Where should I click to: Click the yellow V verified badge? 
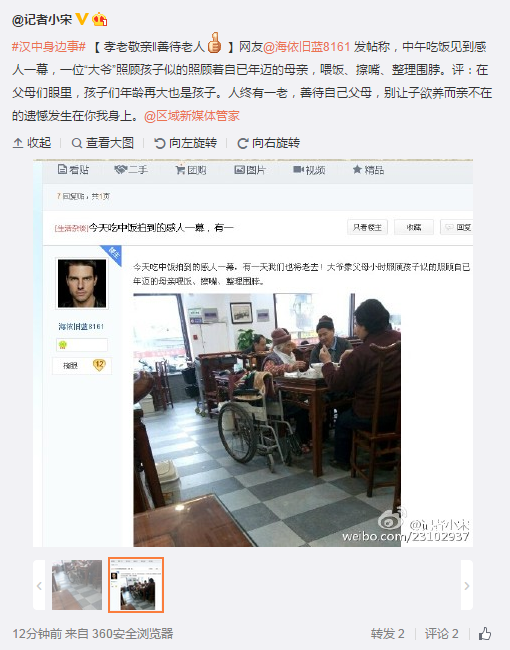[x=82, y=19]
